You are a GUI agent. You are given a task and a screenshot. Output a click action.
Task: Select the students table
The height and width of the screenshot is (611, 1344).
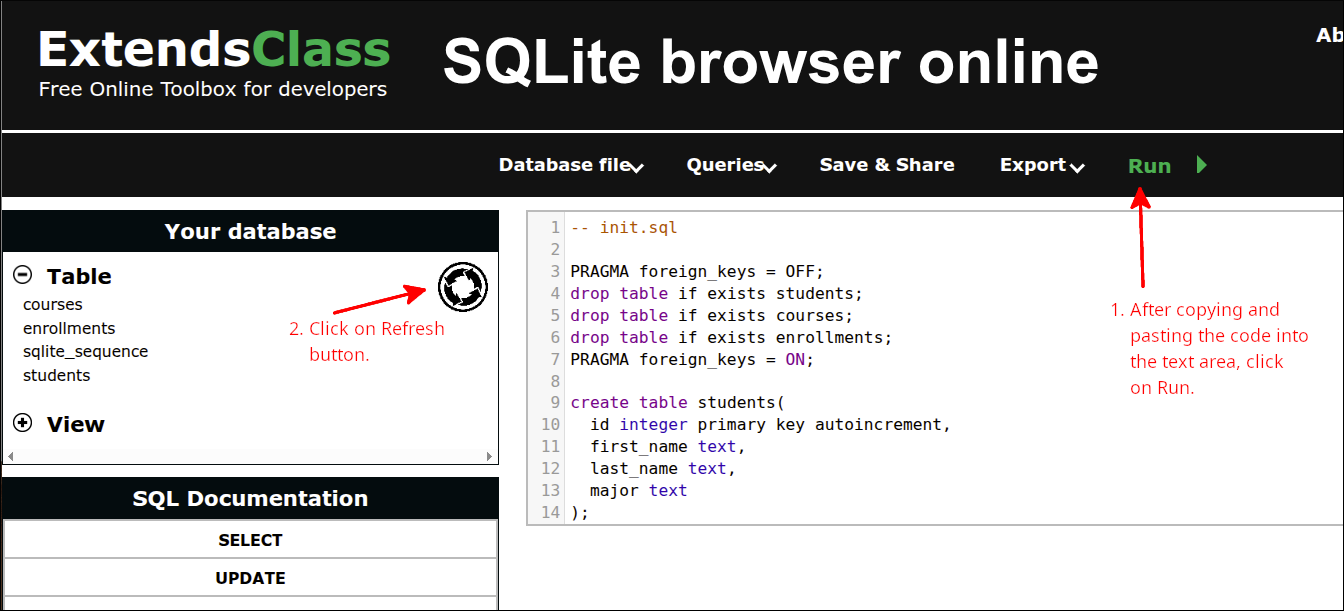(x=56, y=374)
